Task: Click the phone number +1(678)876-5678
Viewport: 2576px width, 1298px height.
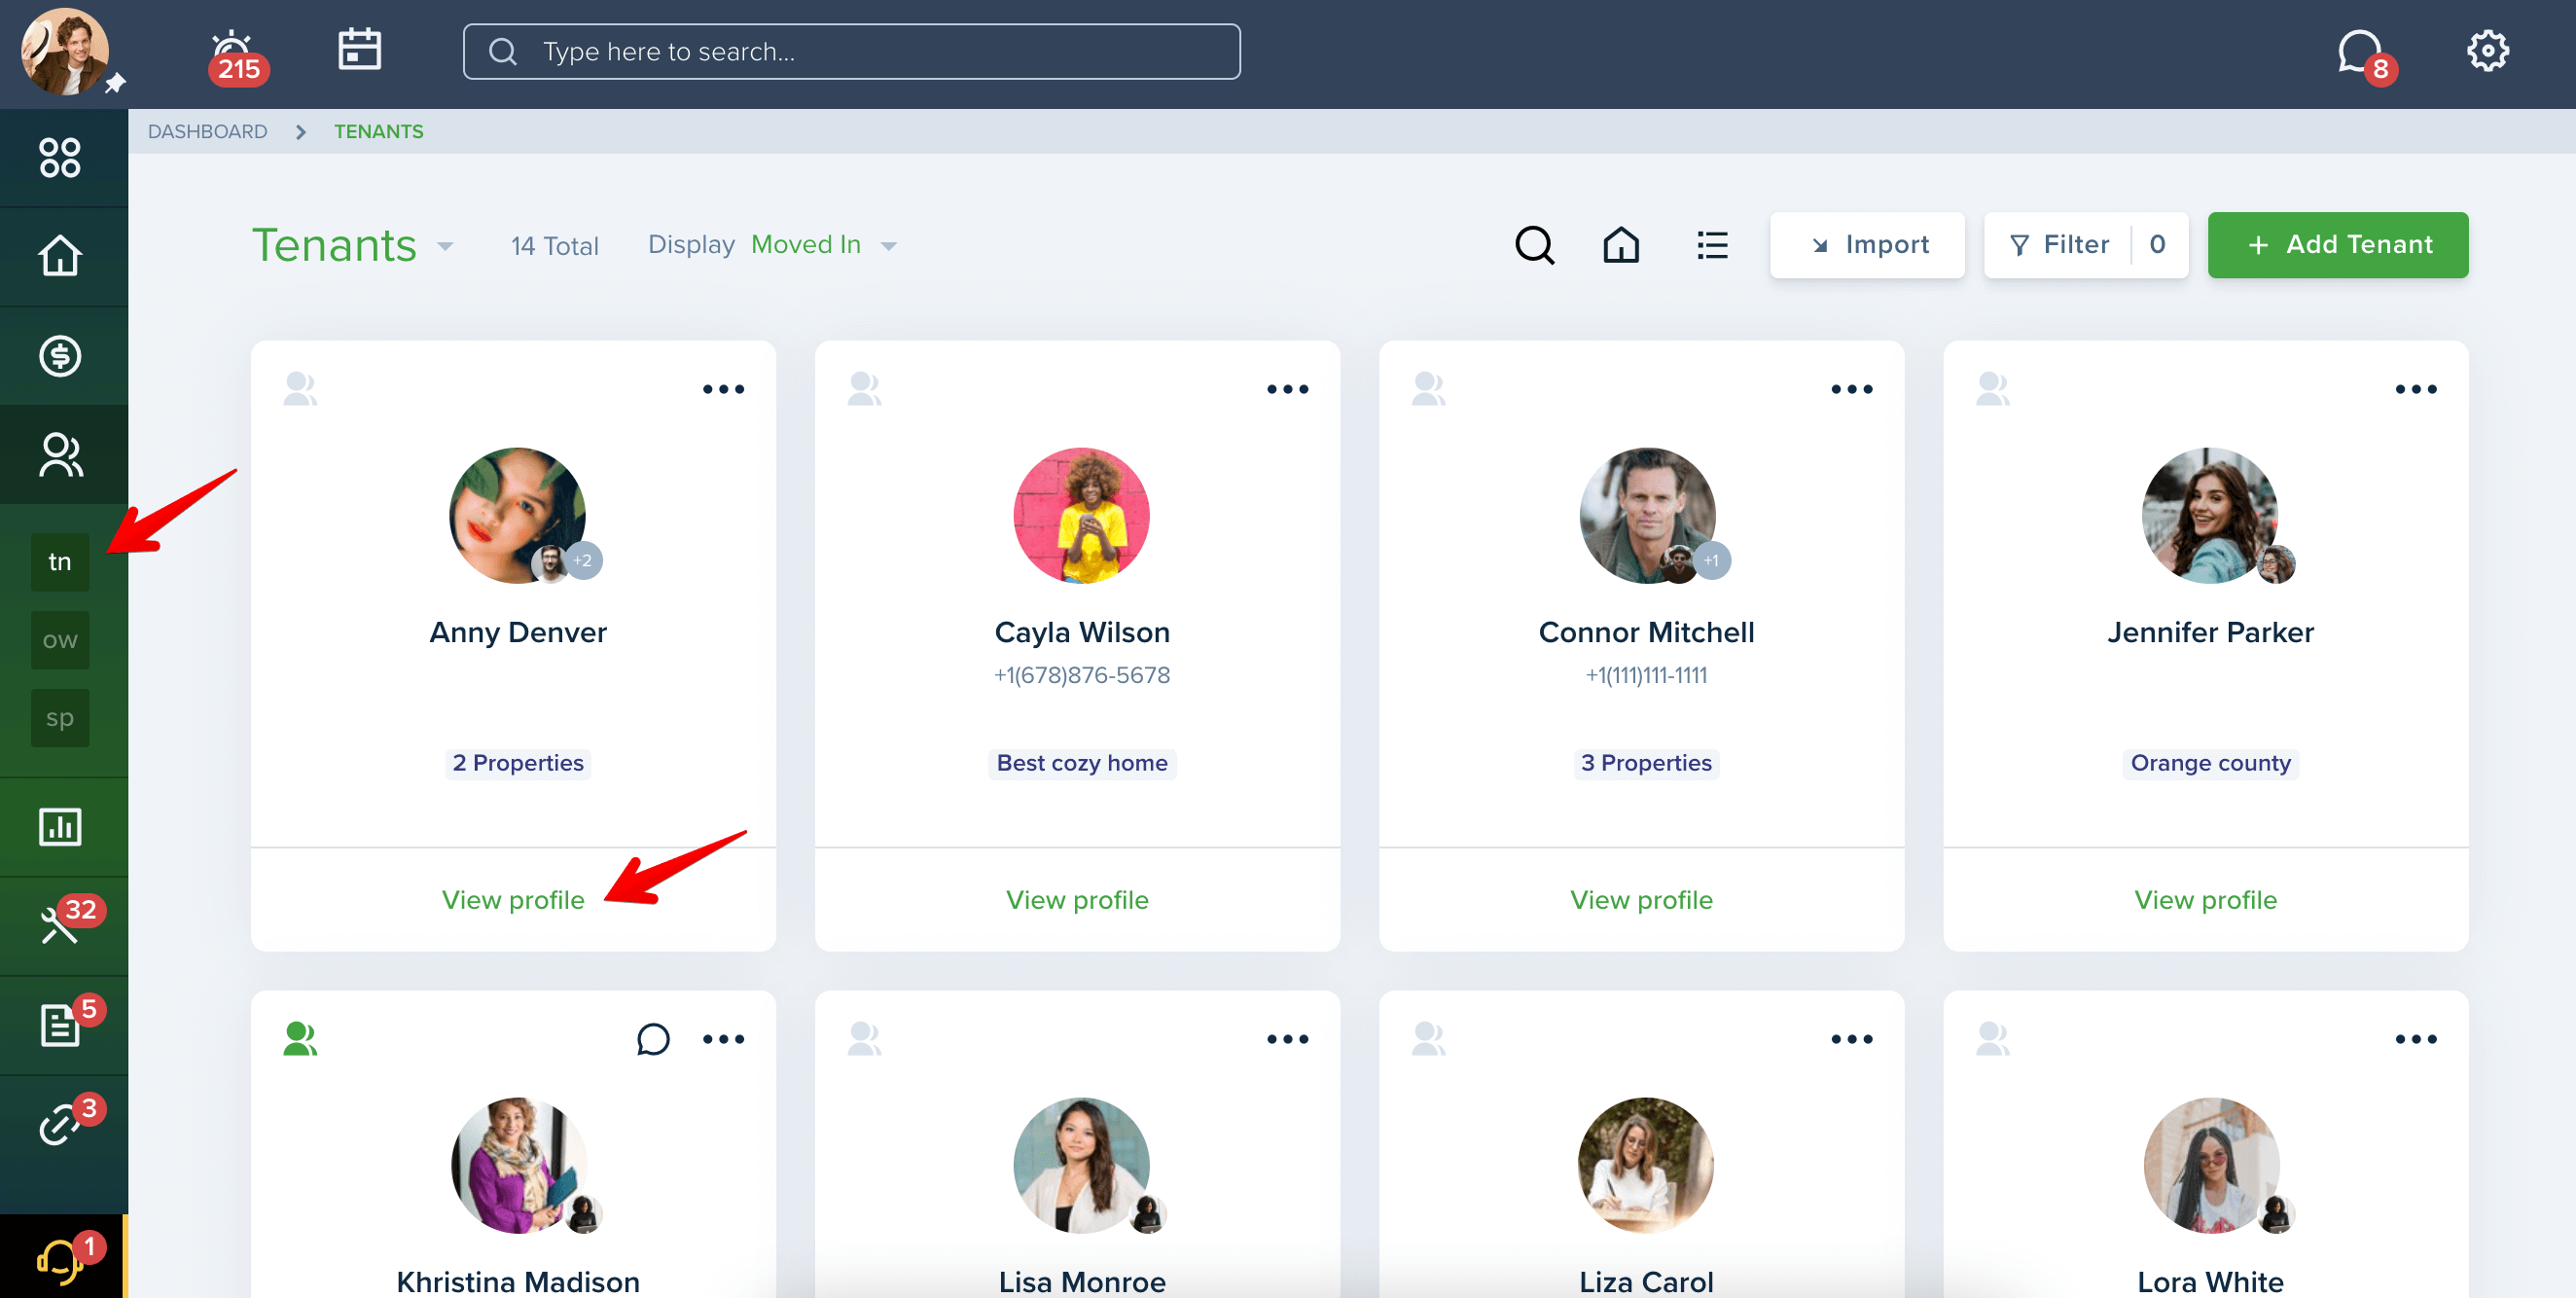Action: 1081,675
